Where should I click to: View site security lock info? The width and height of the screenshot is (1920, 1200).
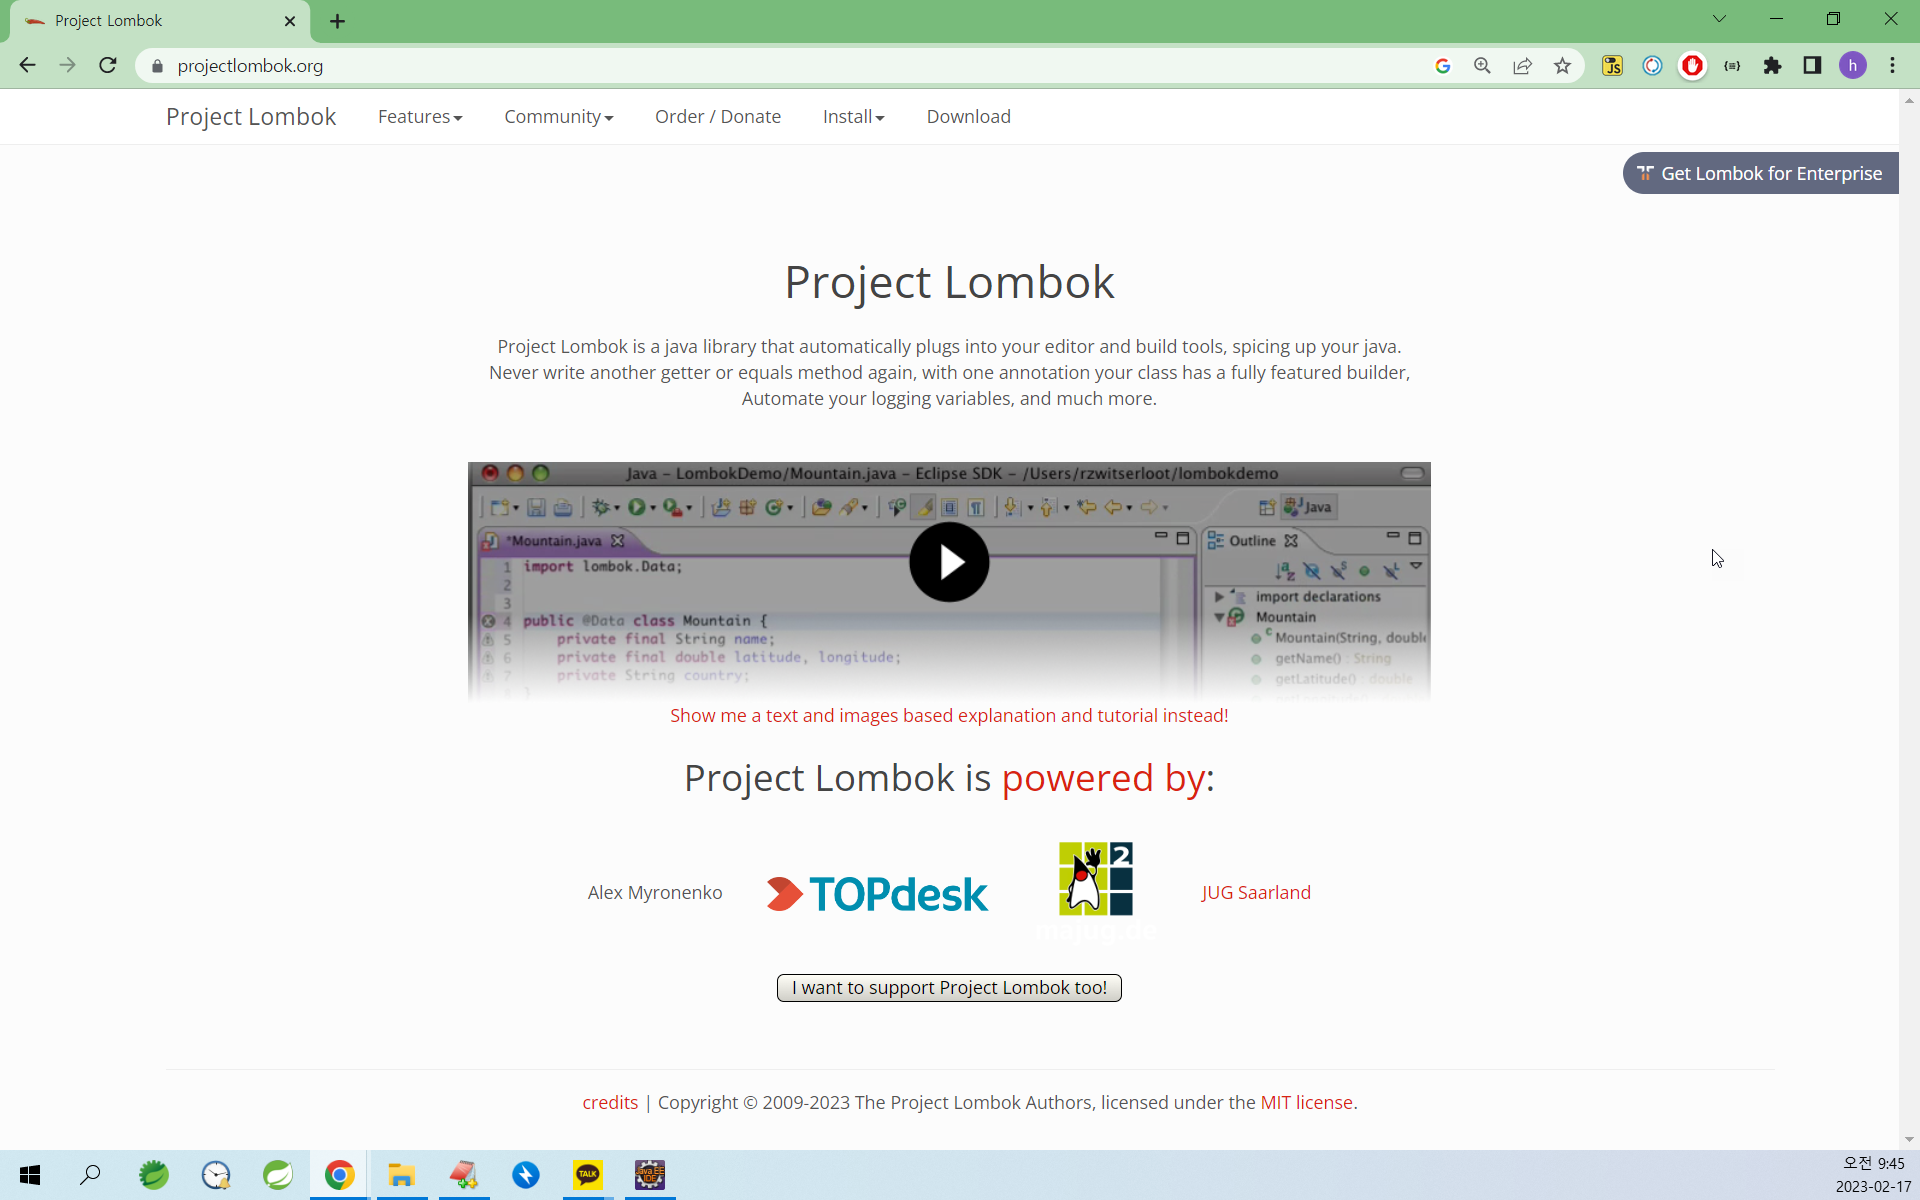(x=157, y=66)
